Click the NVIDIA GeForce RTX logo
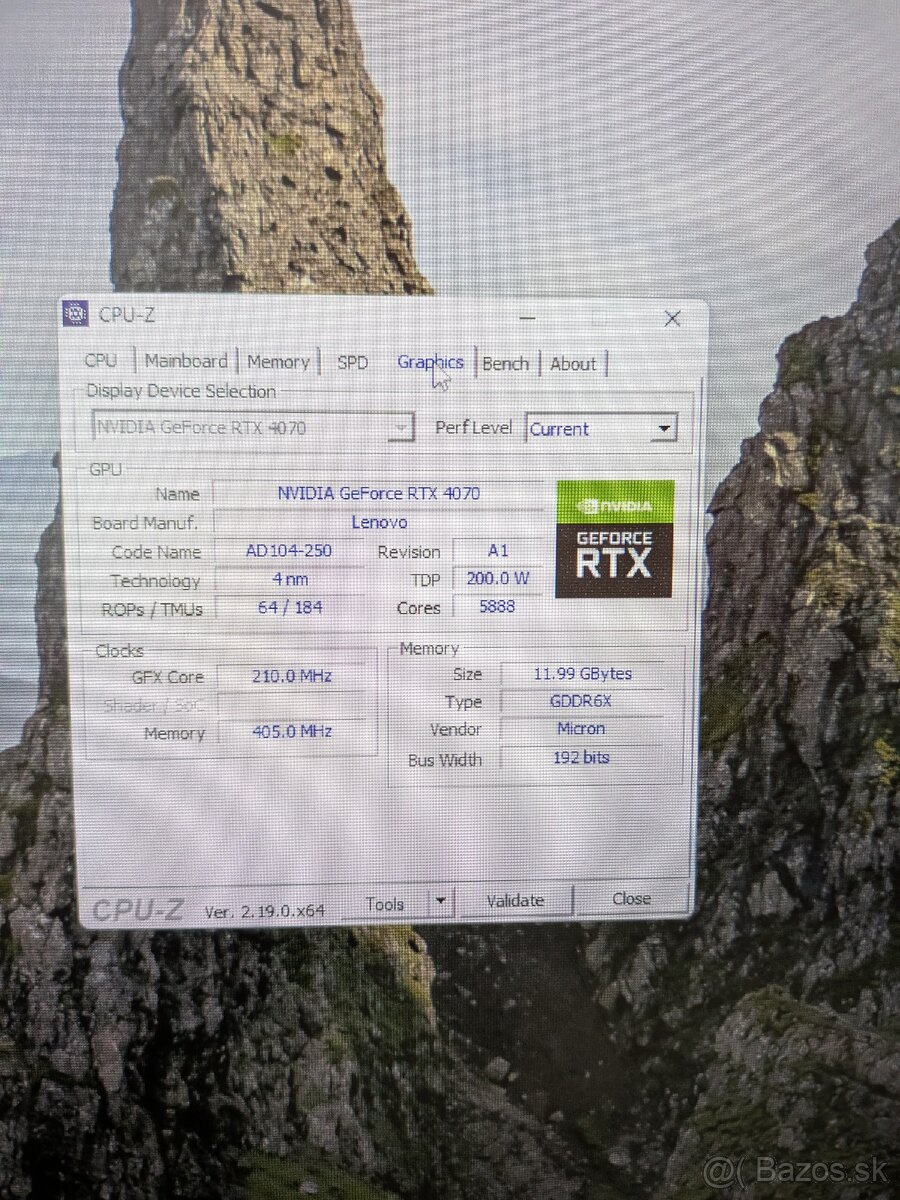This screenshot has width=900, height=1200. point(615,539)
